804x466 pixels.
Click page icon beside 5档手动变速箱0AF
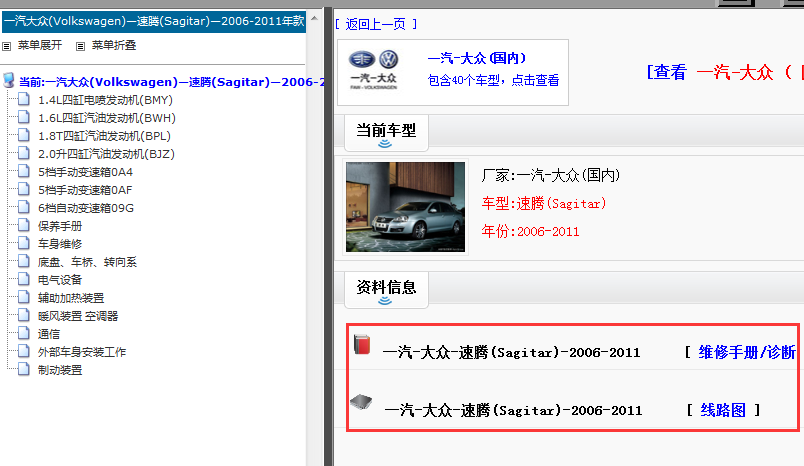(x=24, y=189)
